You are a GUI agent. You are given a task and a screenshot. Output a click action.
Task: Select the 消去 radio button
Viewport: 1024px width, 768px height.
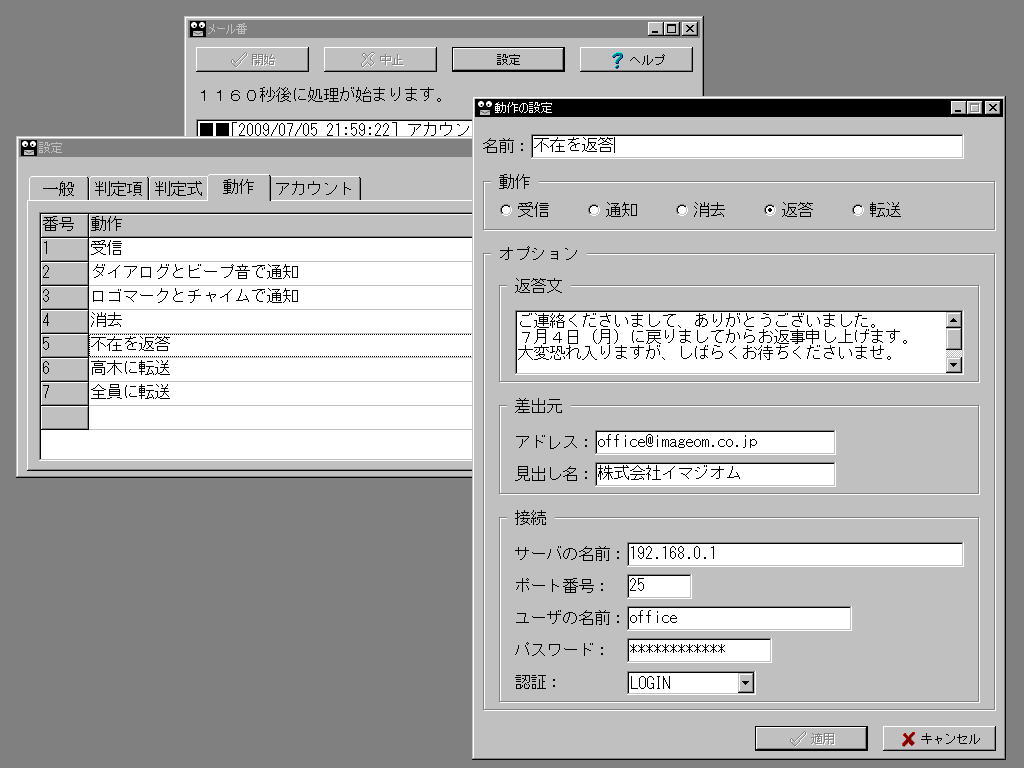[x=681, y=210]
